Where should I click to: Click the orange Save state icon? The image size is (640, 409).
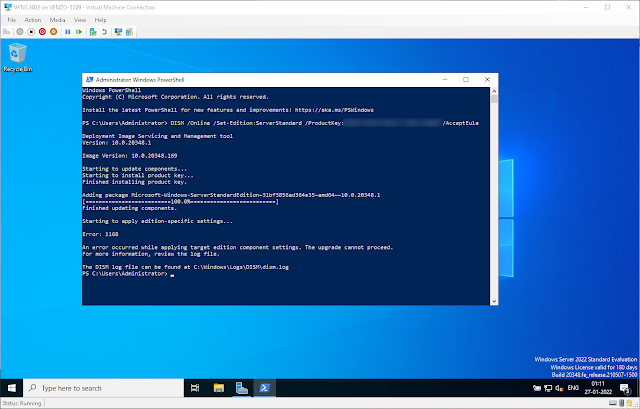click(53, 32)
